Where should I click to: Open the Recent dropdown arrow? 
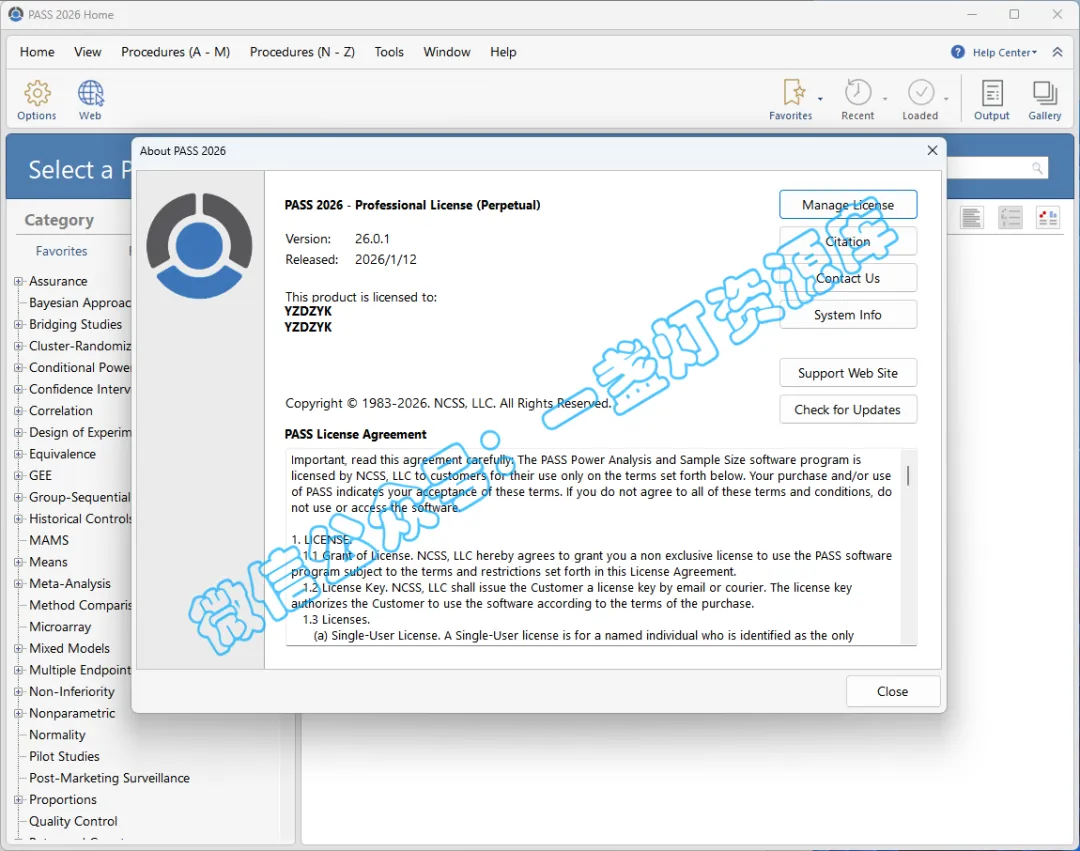(885, 99)
